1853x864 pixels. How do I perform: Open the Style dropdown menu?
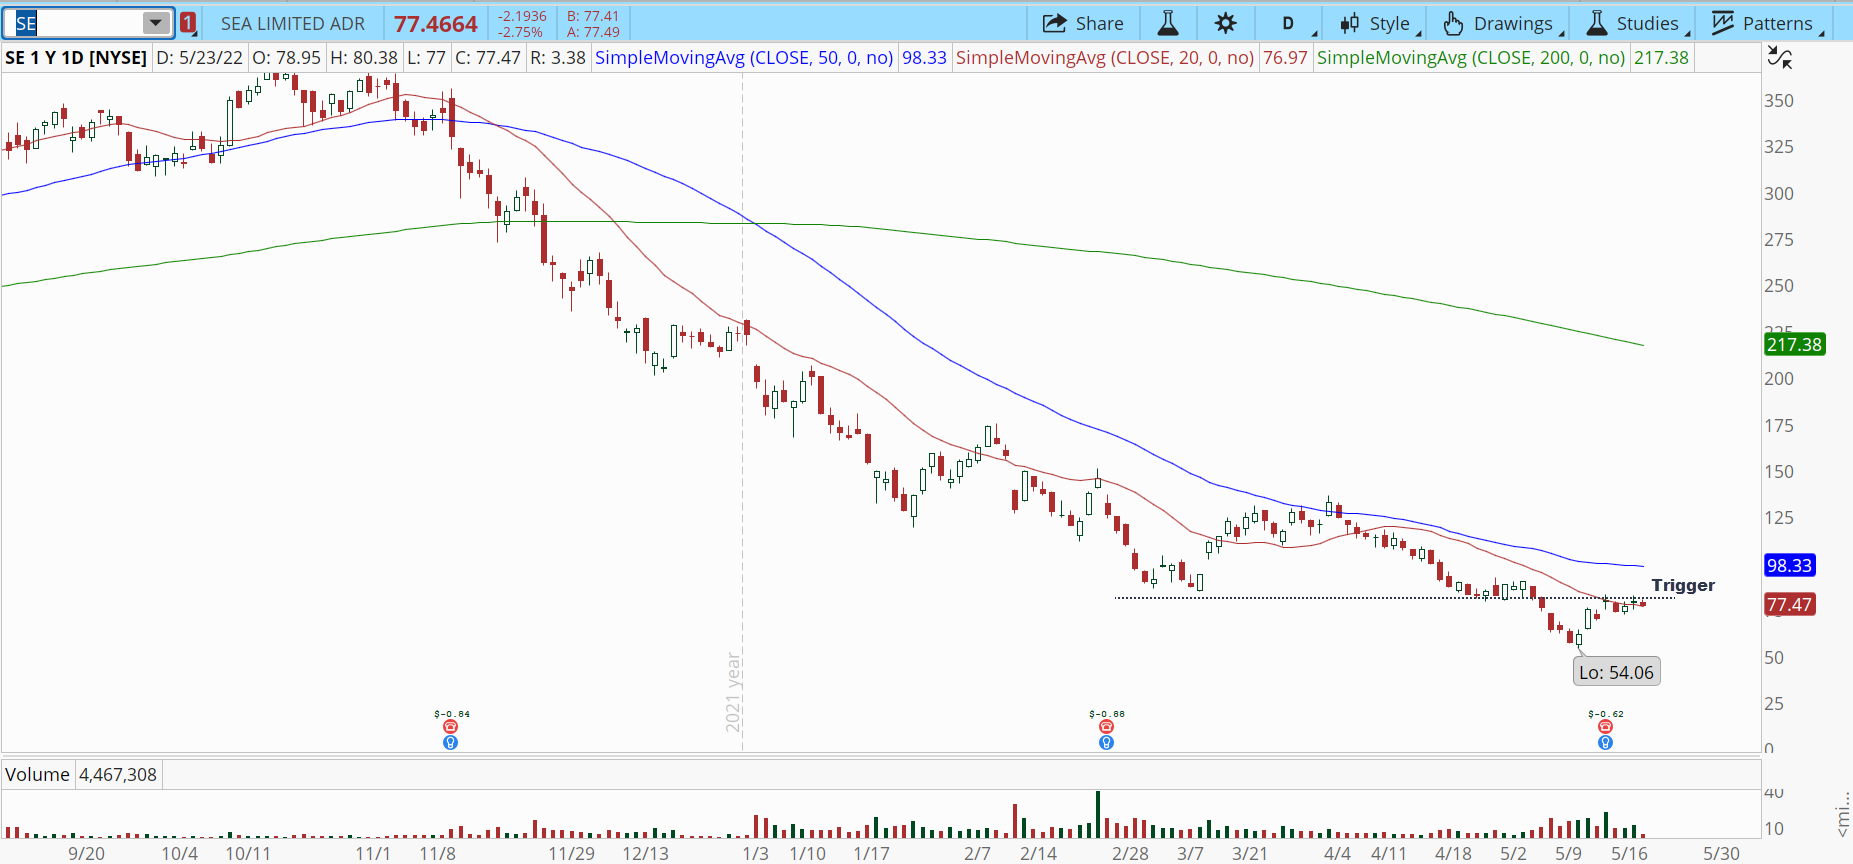coord(1380,23)
